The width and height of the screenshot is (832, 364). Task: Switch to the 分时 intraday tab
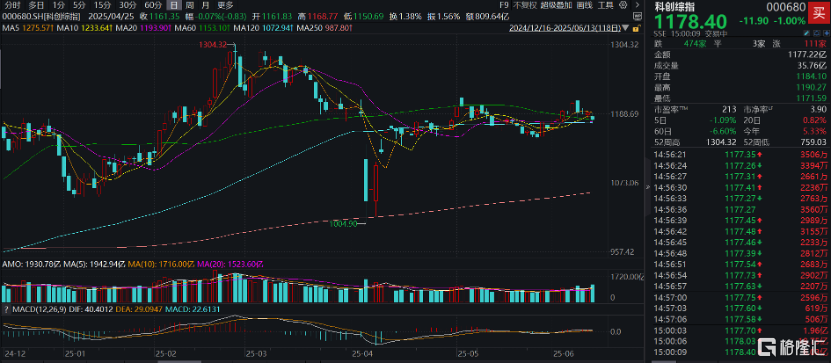(x=12, y=5)
